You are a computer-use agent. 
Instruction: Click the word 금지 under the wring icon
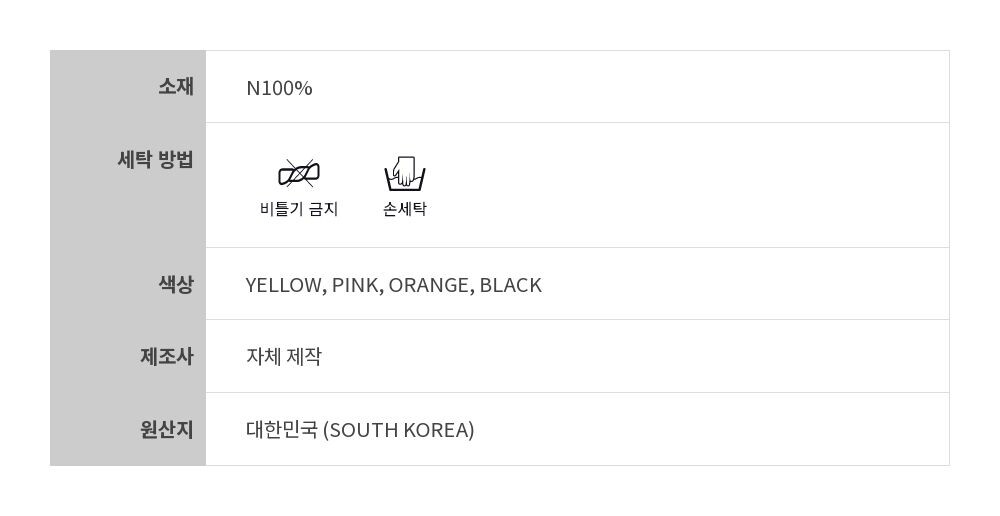pos(323,209)
